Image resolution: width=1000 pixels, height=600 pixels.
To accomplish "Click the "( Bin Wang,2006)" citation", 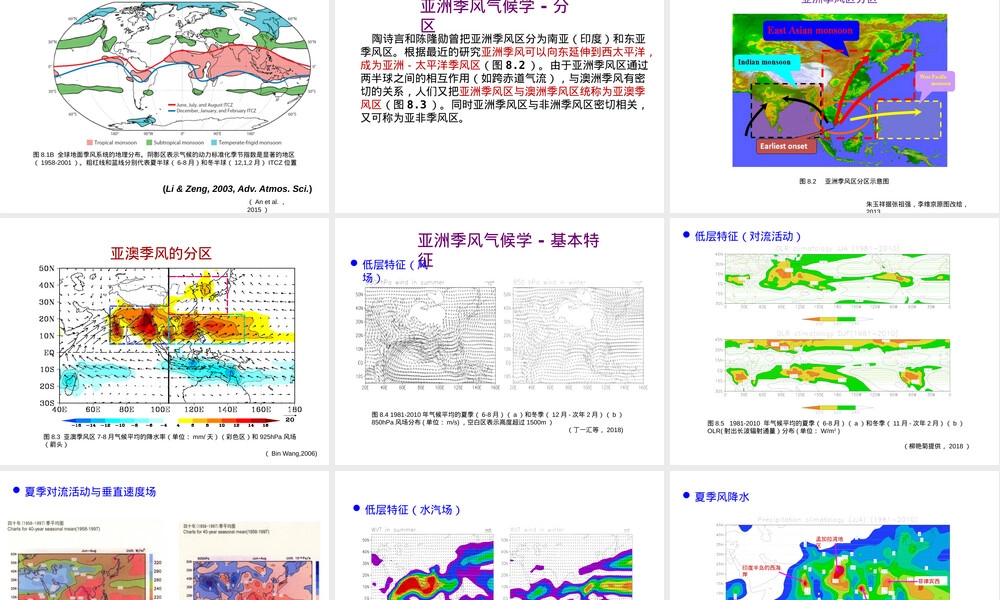I will (x=291, y=453).
